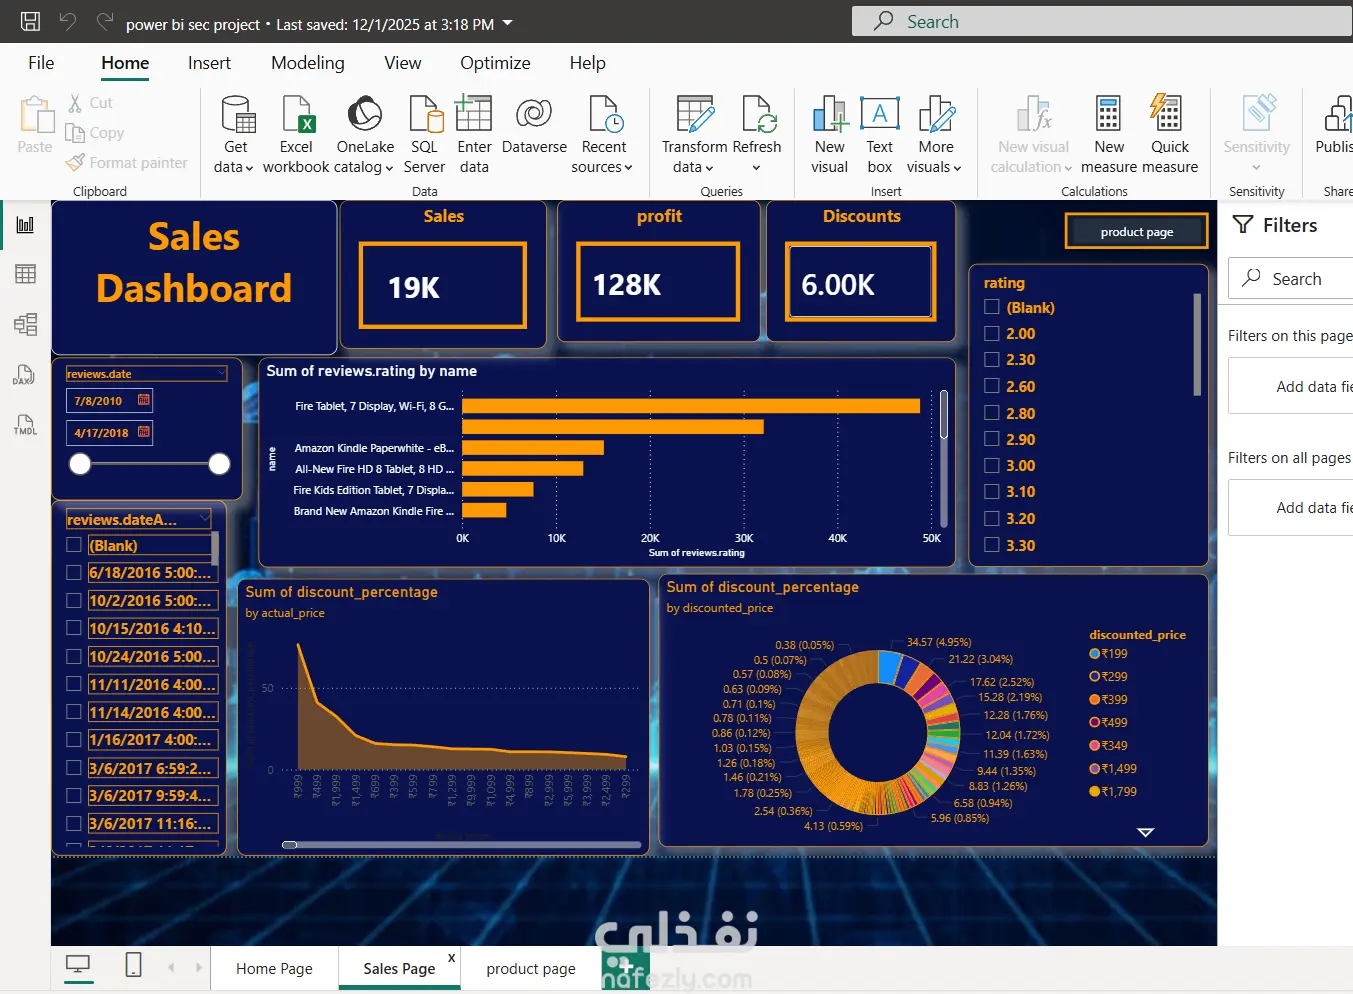Insert a Text box
The image size is (1353, 994).
click(x=880, y=135)
